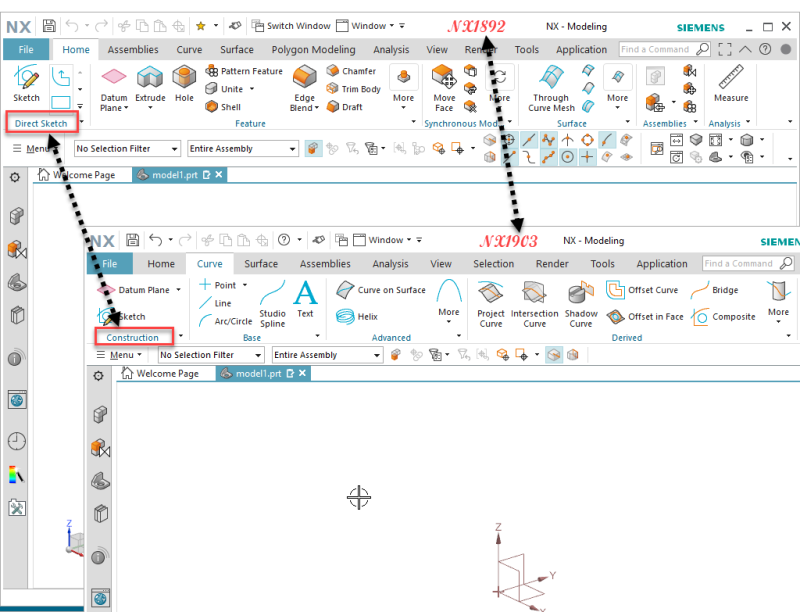This screenshot has width=800, height=612.
Task: Expand the Unite dropdown arrow
Action: pyautogui.click(x=252, y=89)
